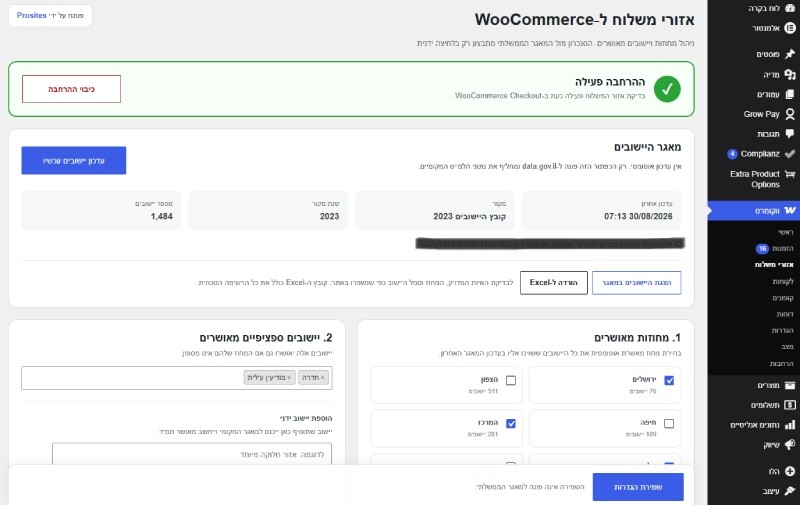Click the 2. יישובים ספציפיים מאושרים heading
Viewport: 800px width, 505px height.
[266, 338]
